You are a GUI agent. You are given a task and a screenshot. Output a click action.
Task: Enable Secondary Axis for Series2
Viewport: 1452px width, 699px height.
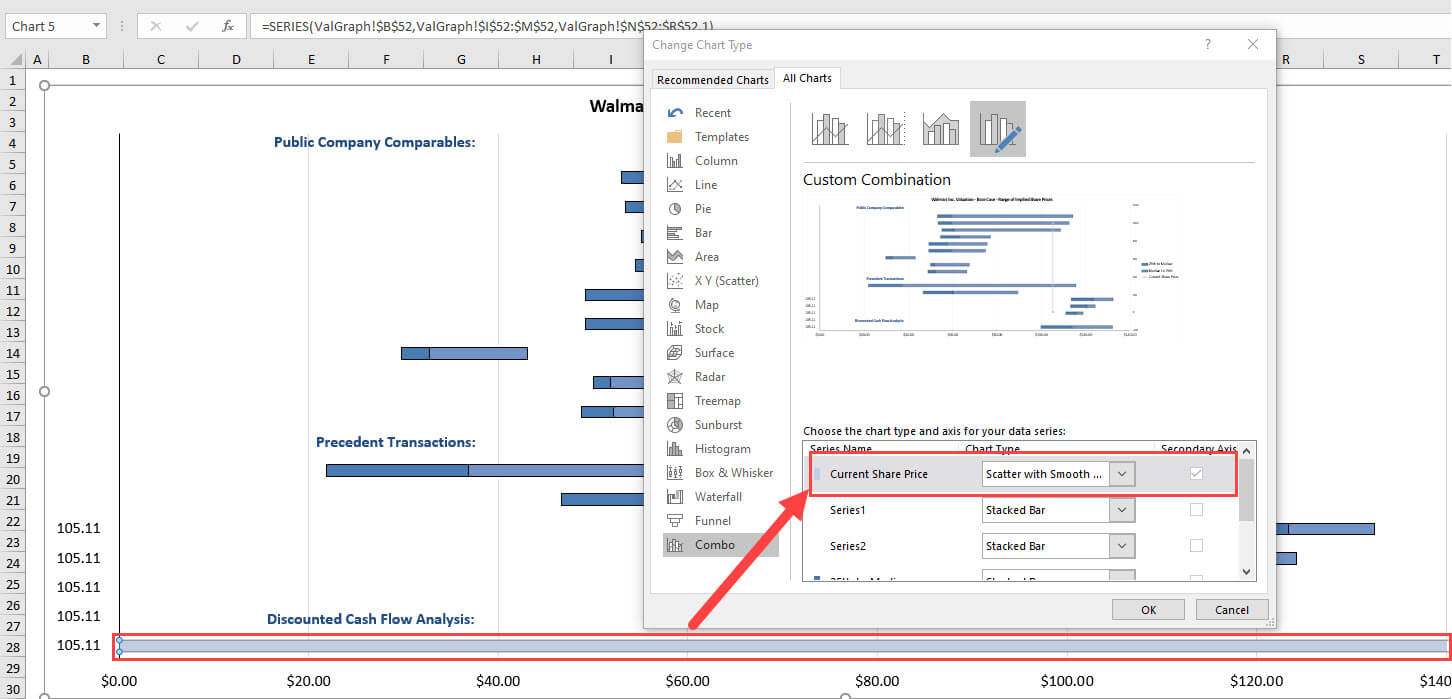pos(1196,545)
